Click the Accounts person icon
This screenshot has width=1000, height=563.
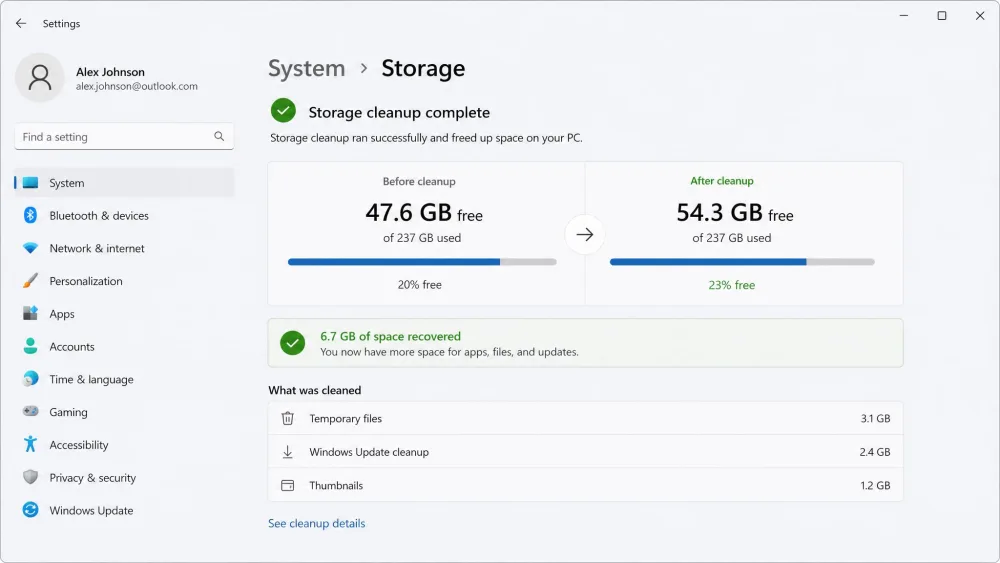click(30, 346)
